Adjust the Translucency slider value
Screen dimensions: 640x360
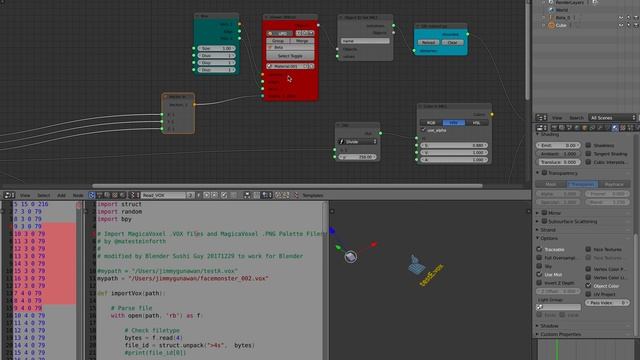click(x=558, y=162)
